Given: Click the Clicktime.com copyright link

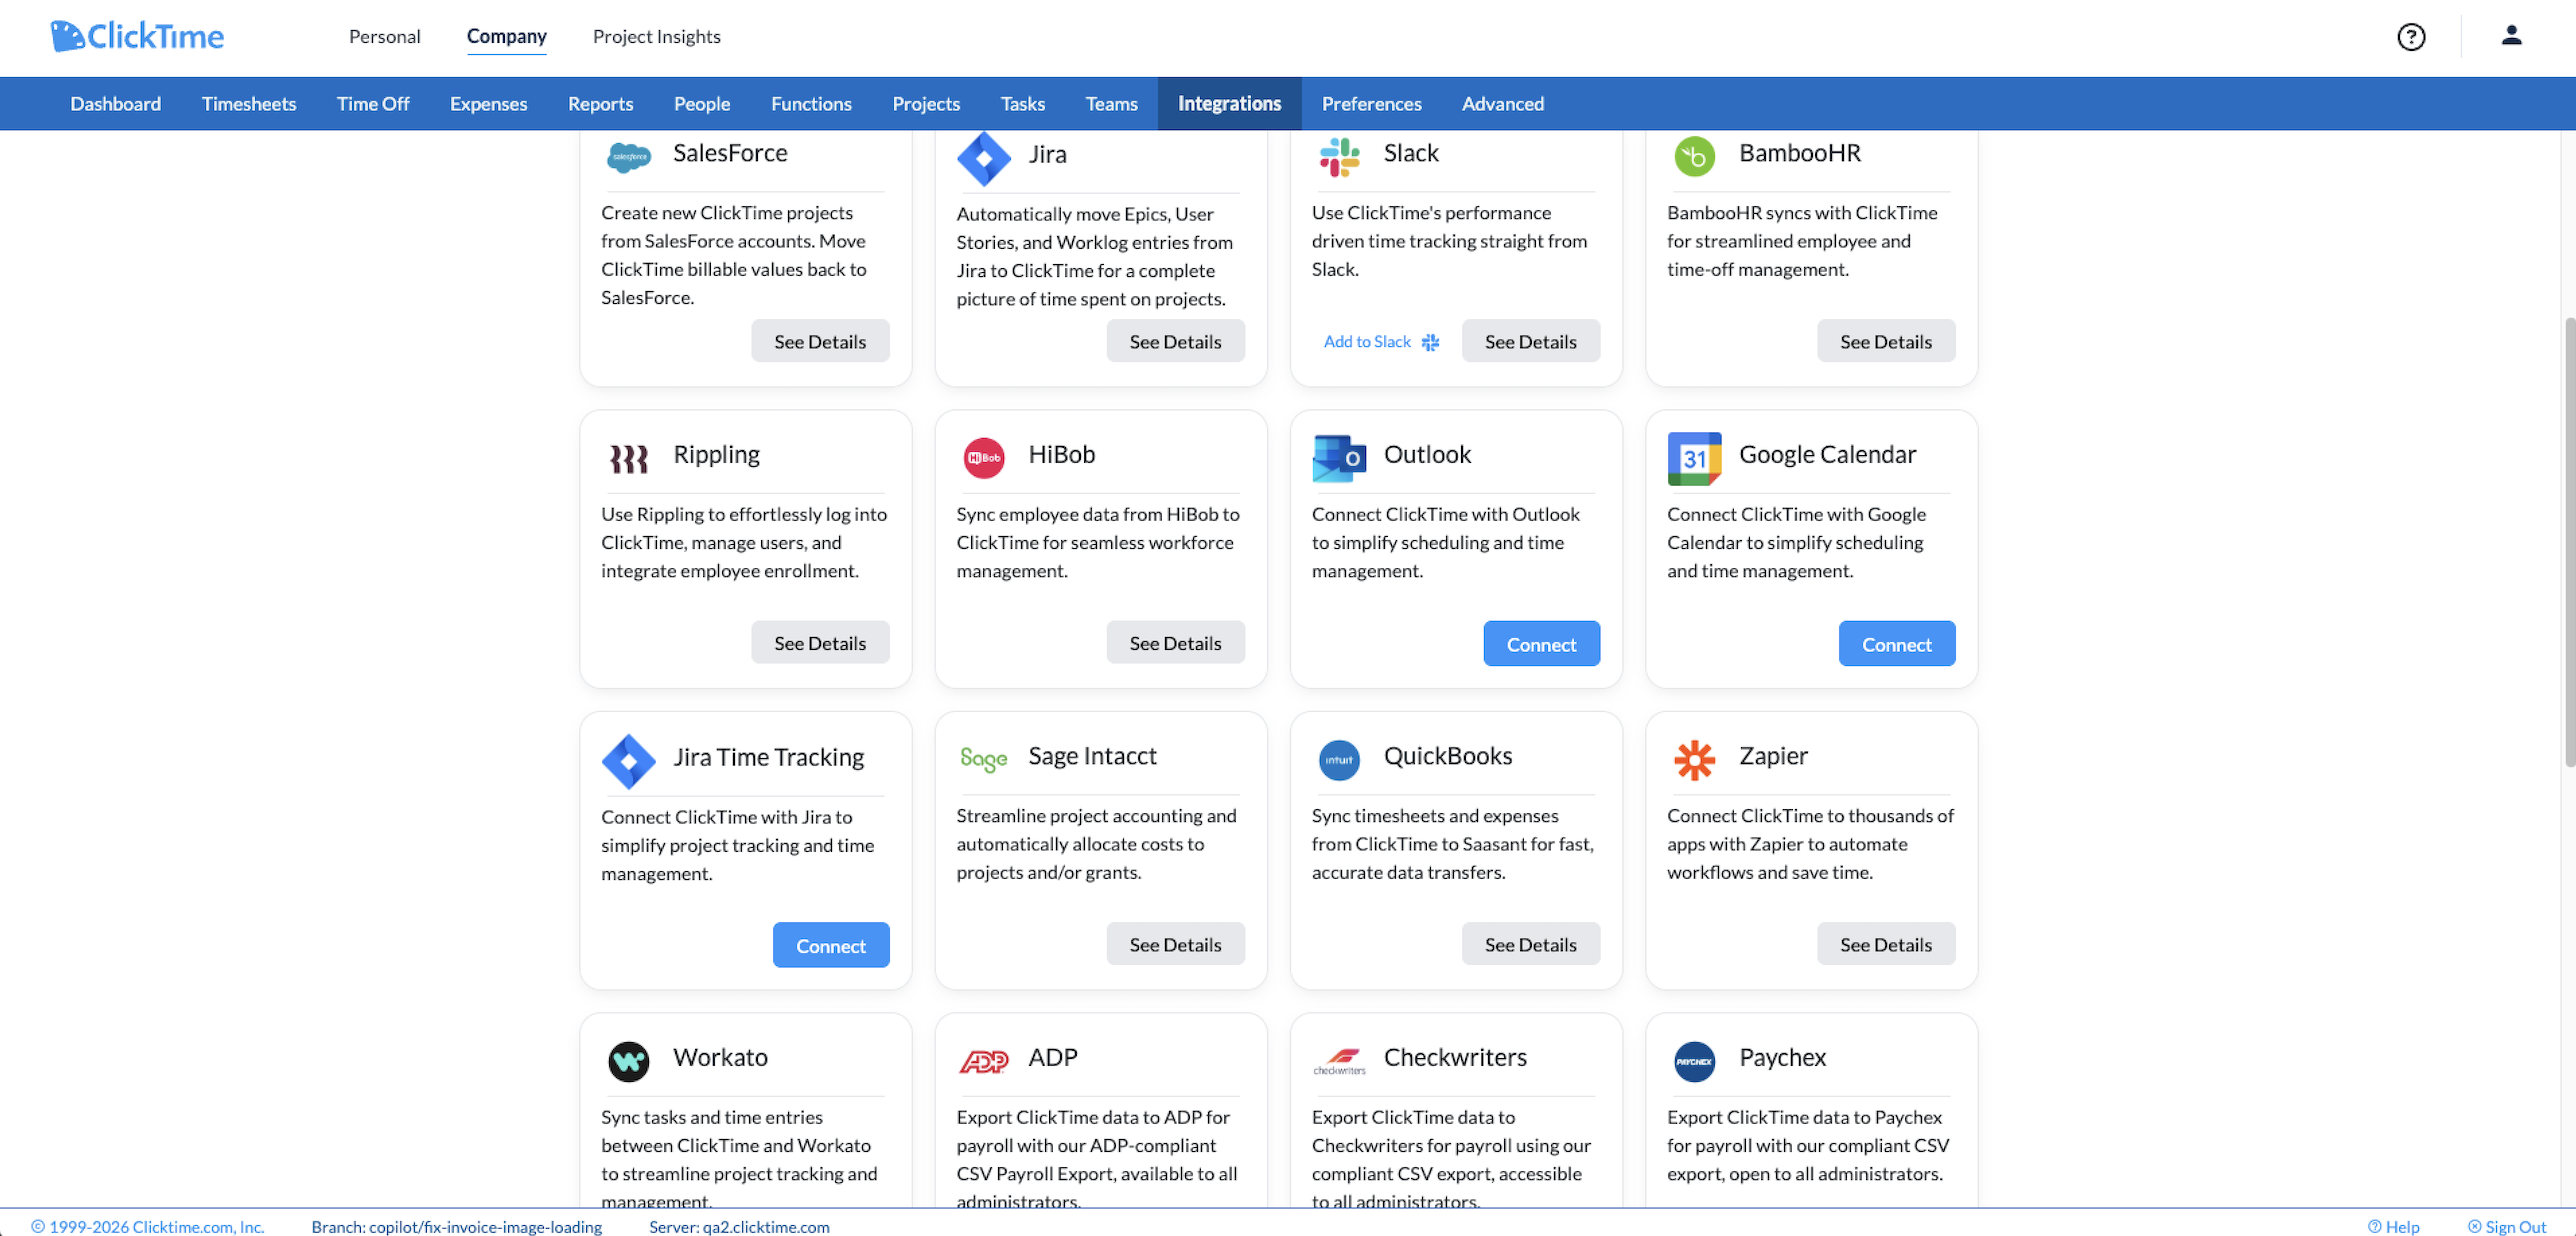Looking at the screenshot, I should pyautogui.click(x=148, y=1226).
